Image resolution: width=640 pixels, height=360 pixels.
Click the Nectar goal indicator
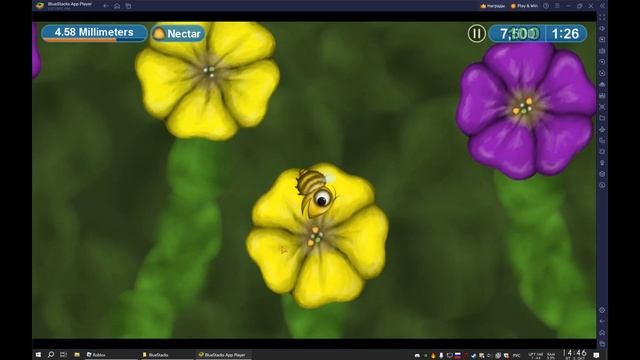click(178, 33)
